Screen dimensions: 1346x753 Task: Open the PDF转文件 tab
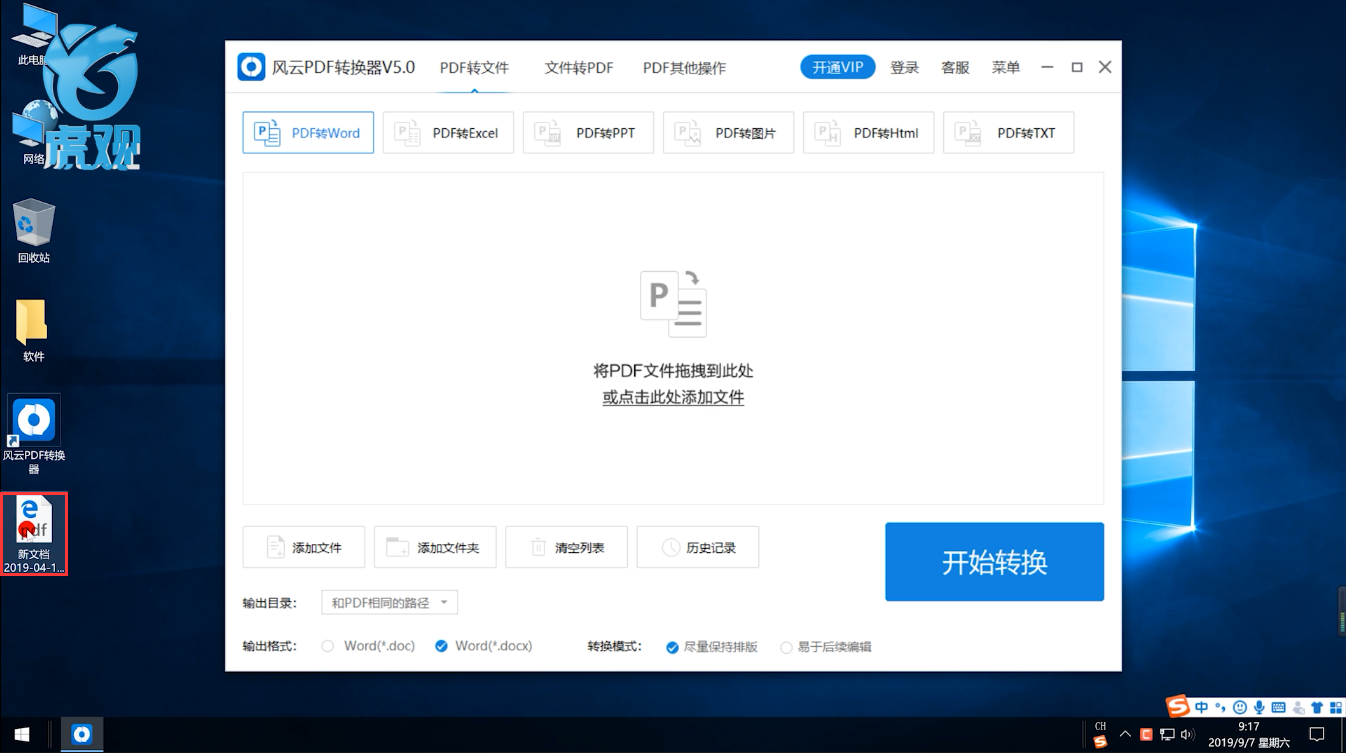point(474,68)
